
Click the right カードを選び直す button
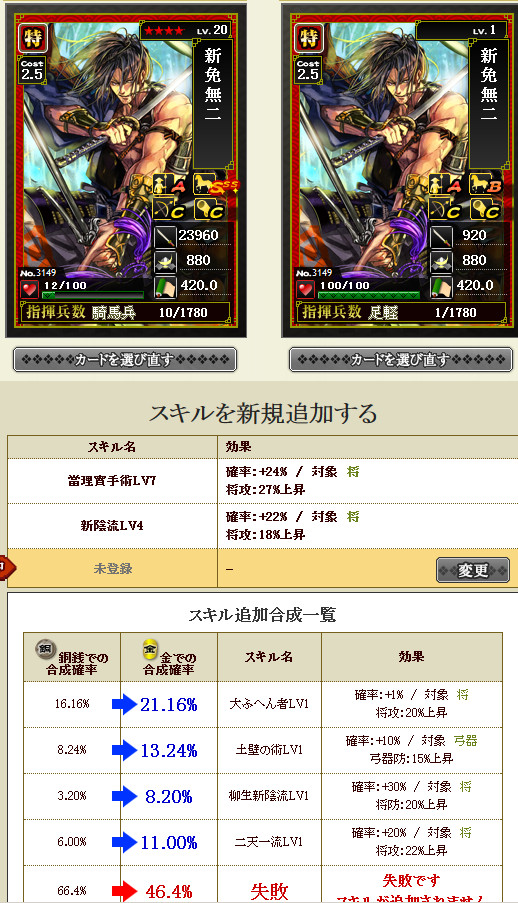pos(401,360)
